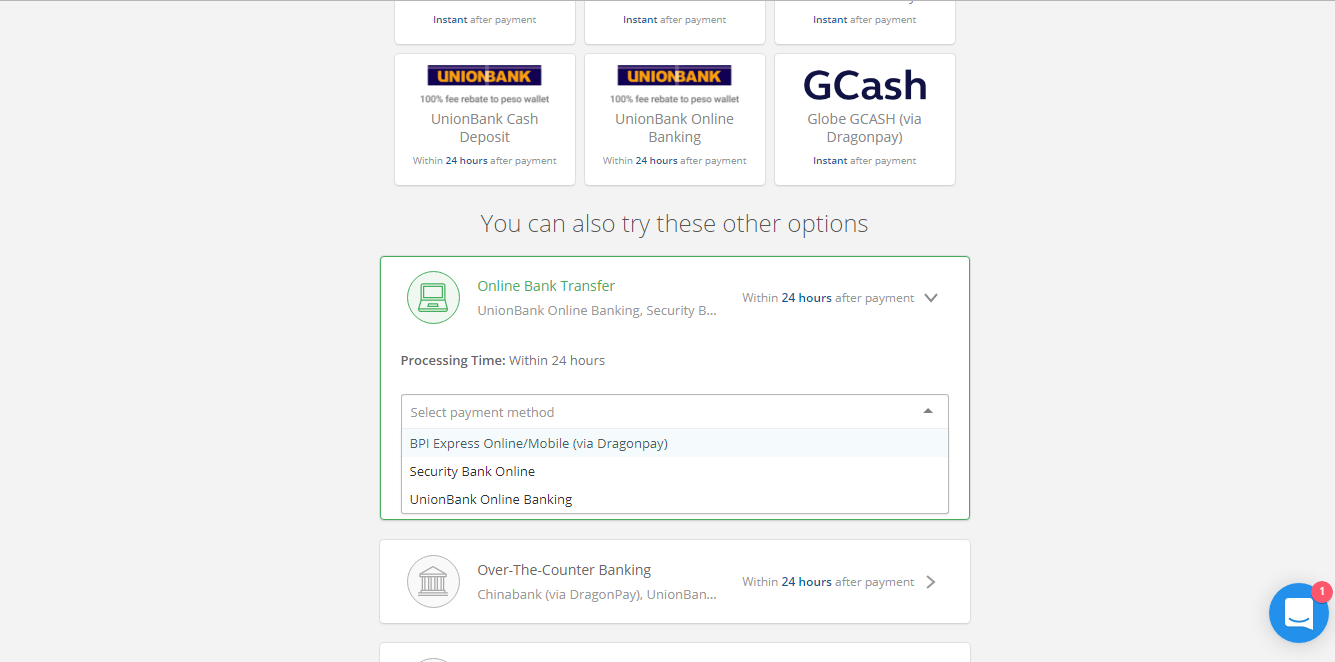
Task: Click the Select payment method field
Action: click(x=660, y=412)
